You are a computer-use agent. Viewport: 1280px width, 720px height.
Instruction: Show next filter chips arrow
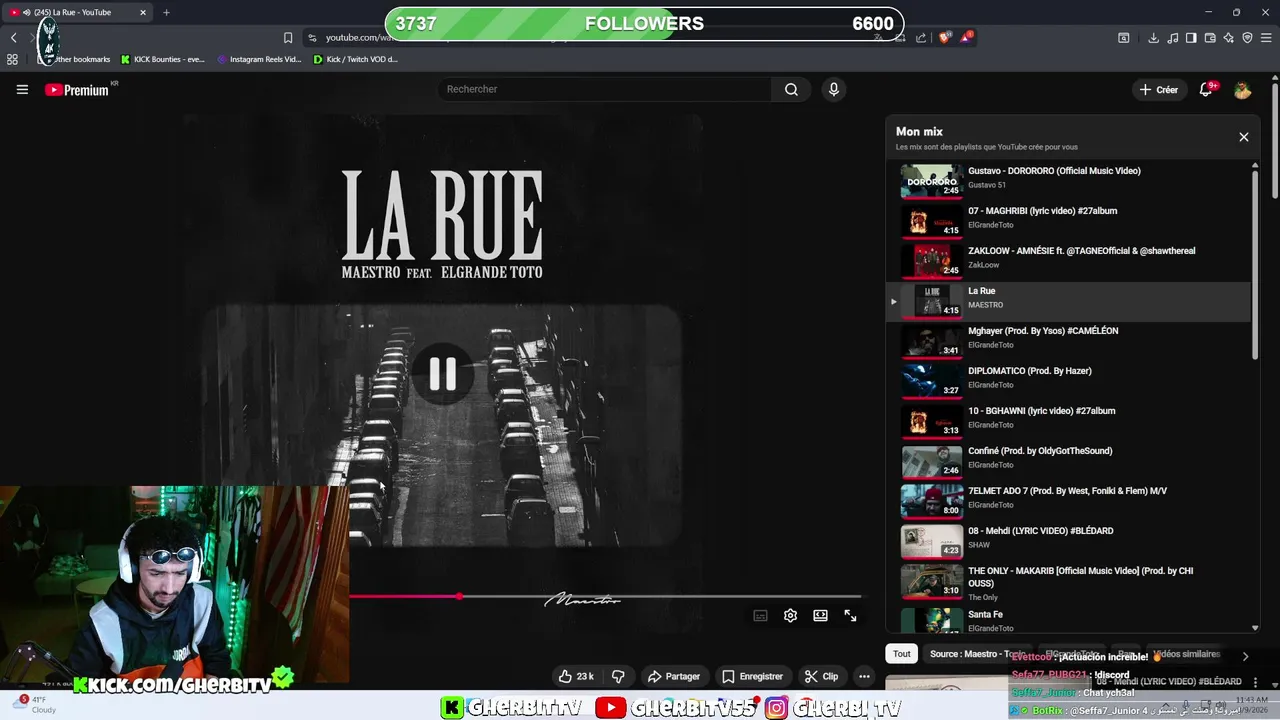point(1245,656)
